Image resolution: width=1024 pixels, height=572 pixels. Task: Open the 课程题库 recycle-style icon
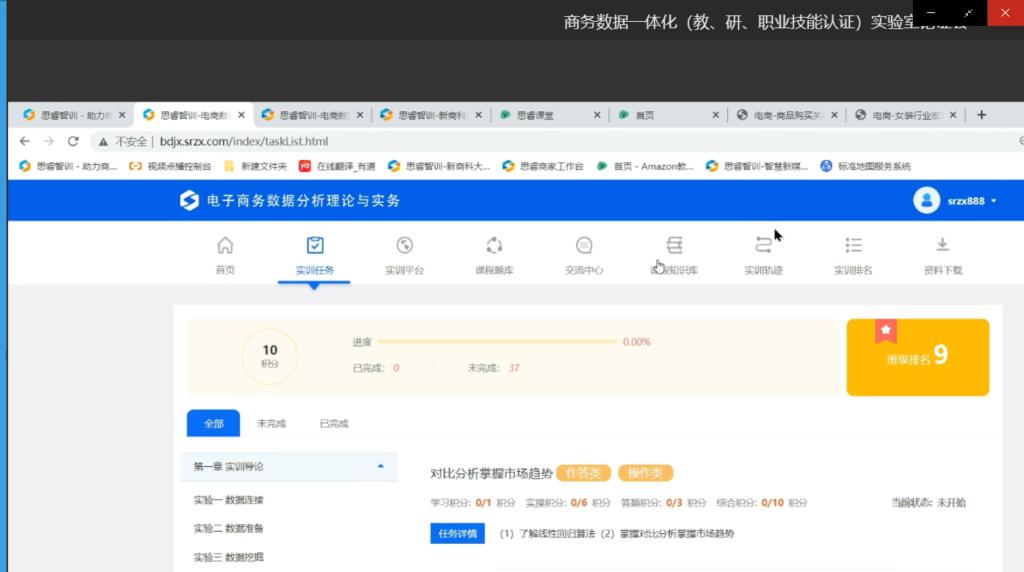click(x=494, y=246)
